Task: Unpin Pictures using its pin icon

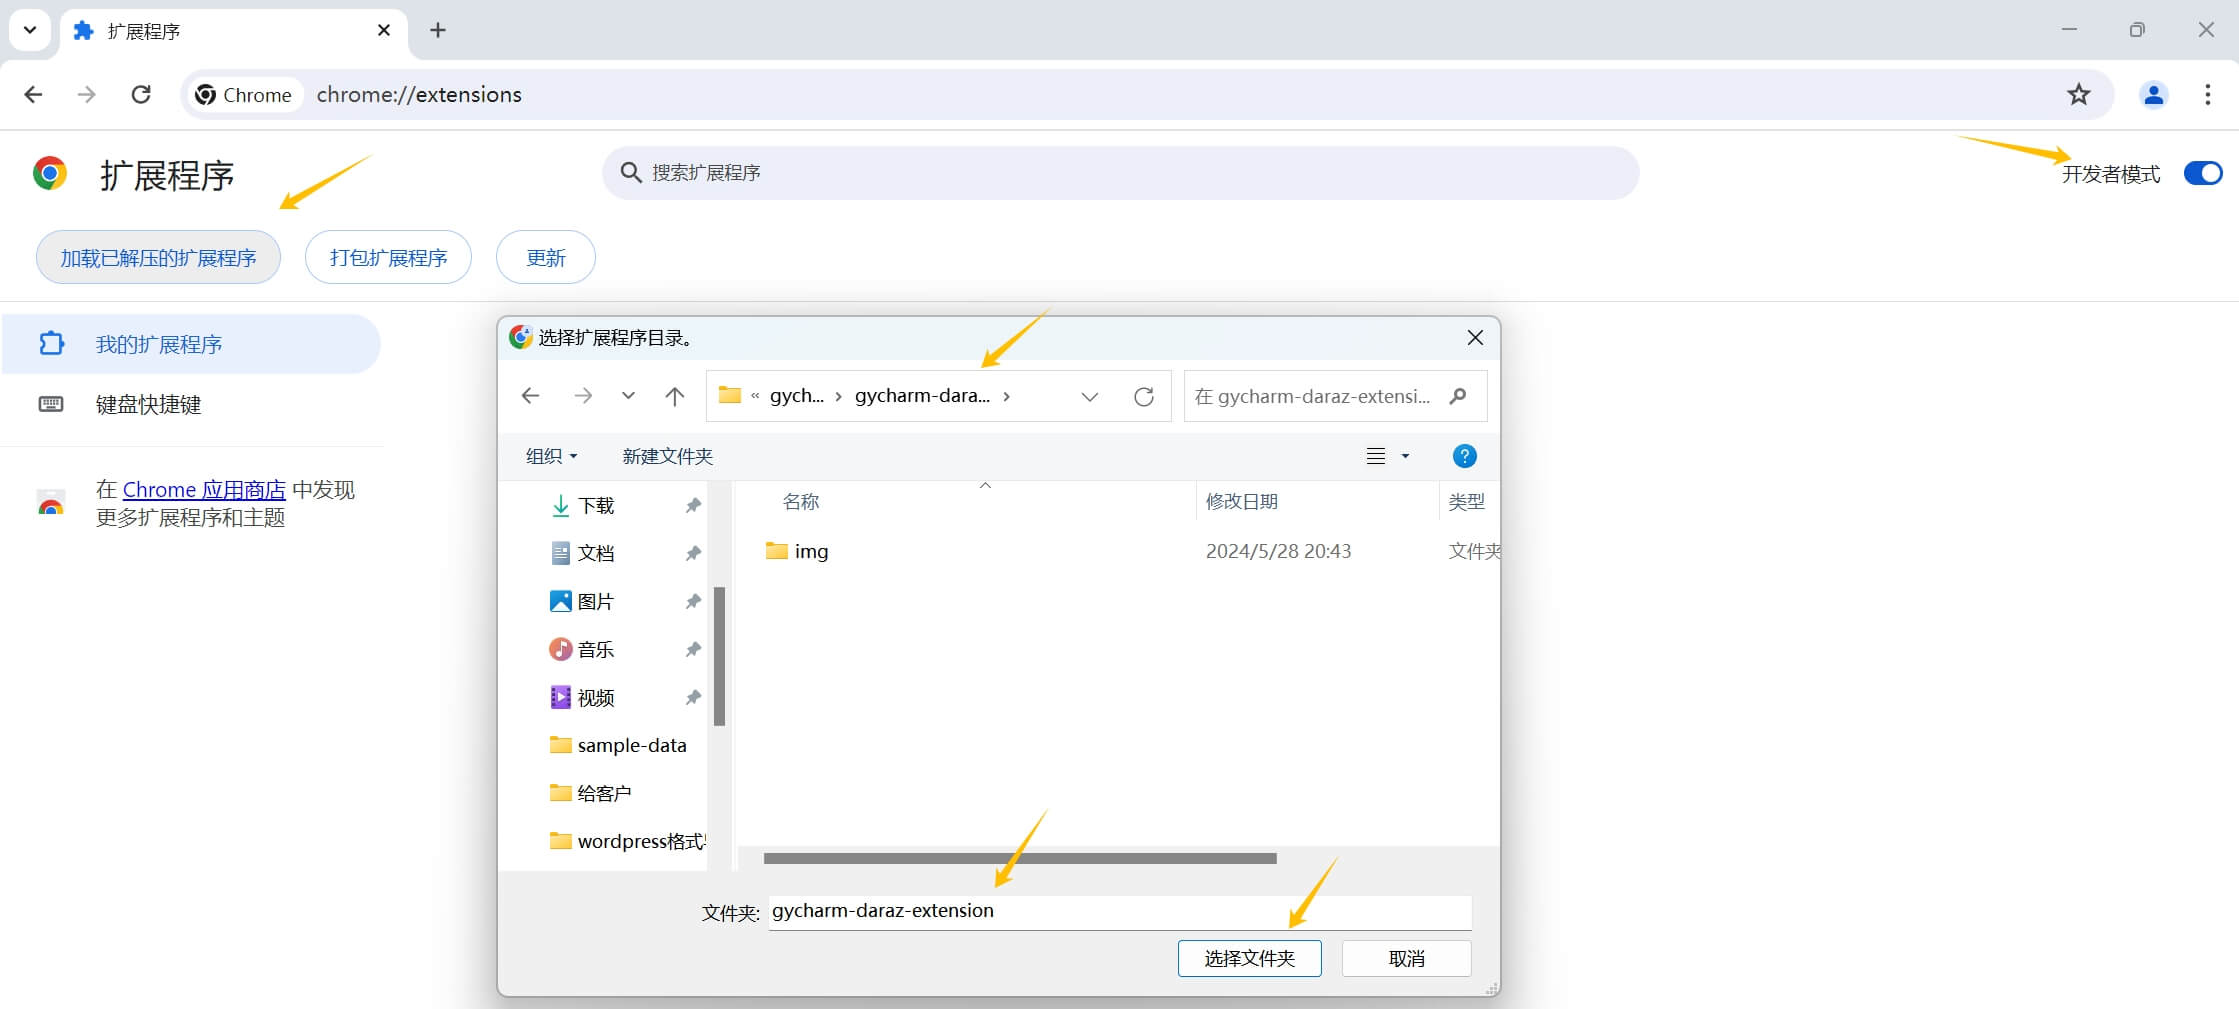Action: 693,601
